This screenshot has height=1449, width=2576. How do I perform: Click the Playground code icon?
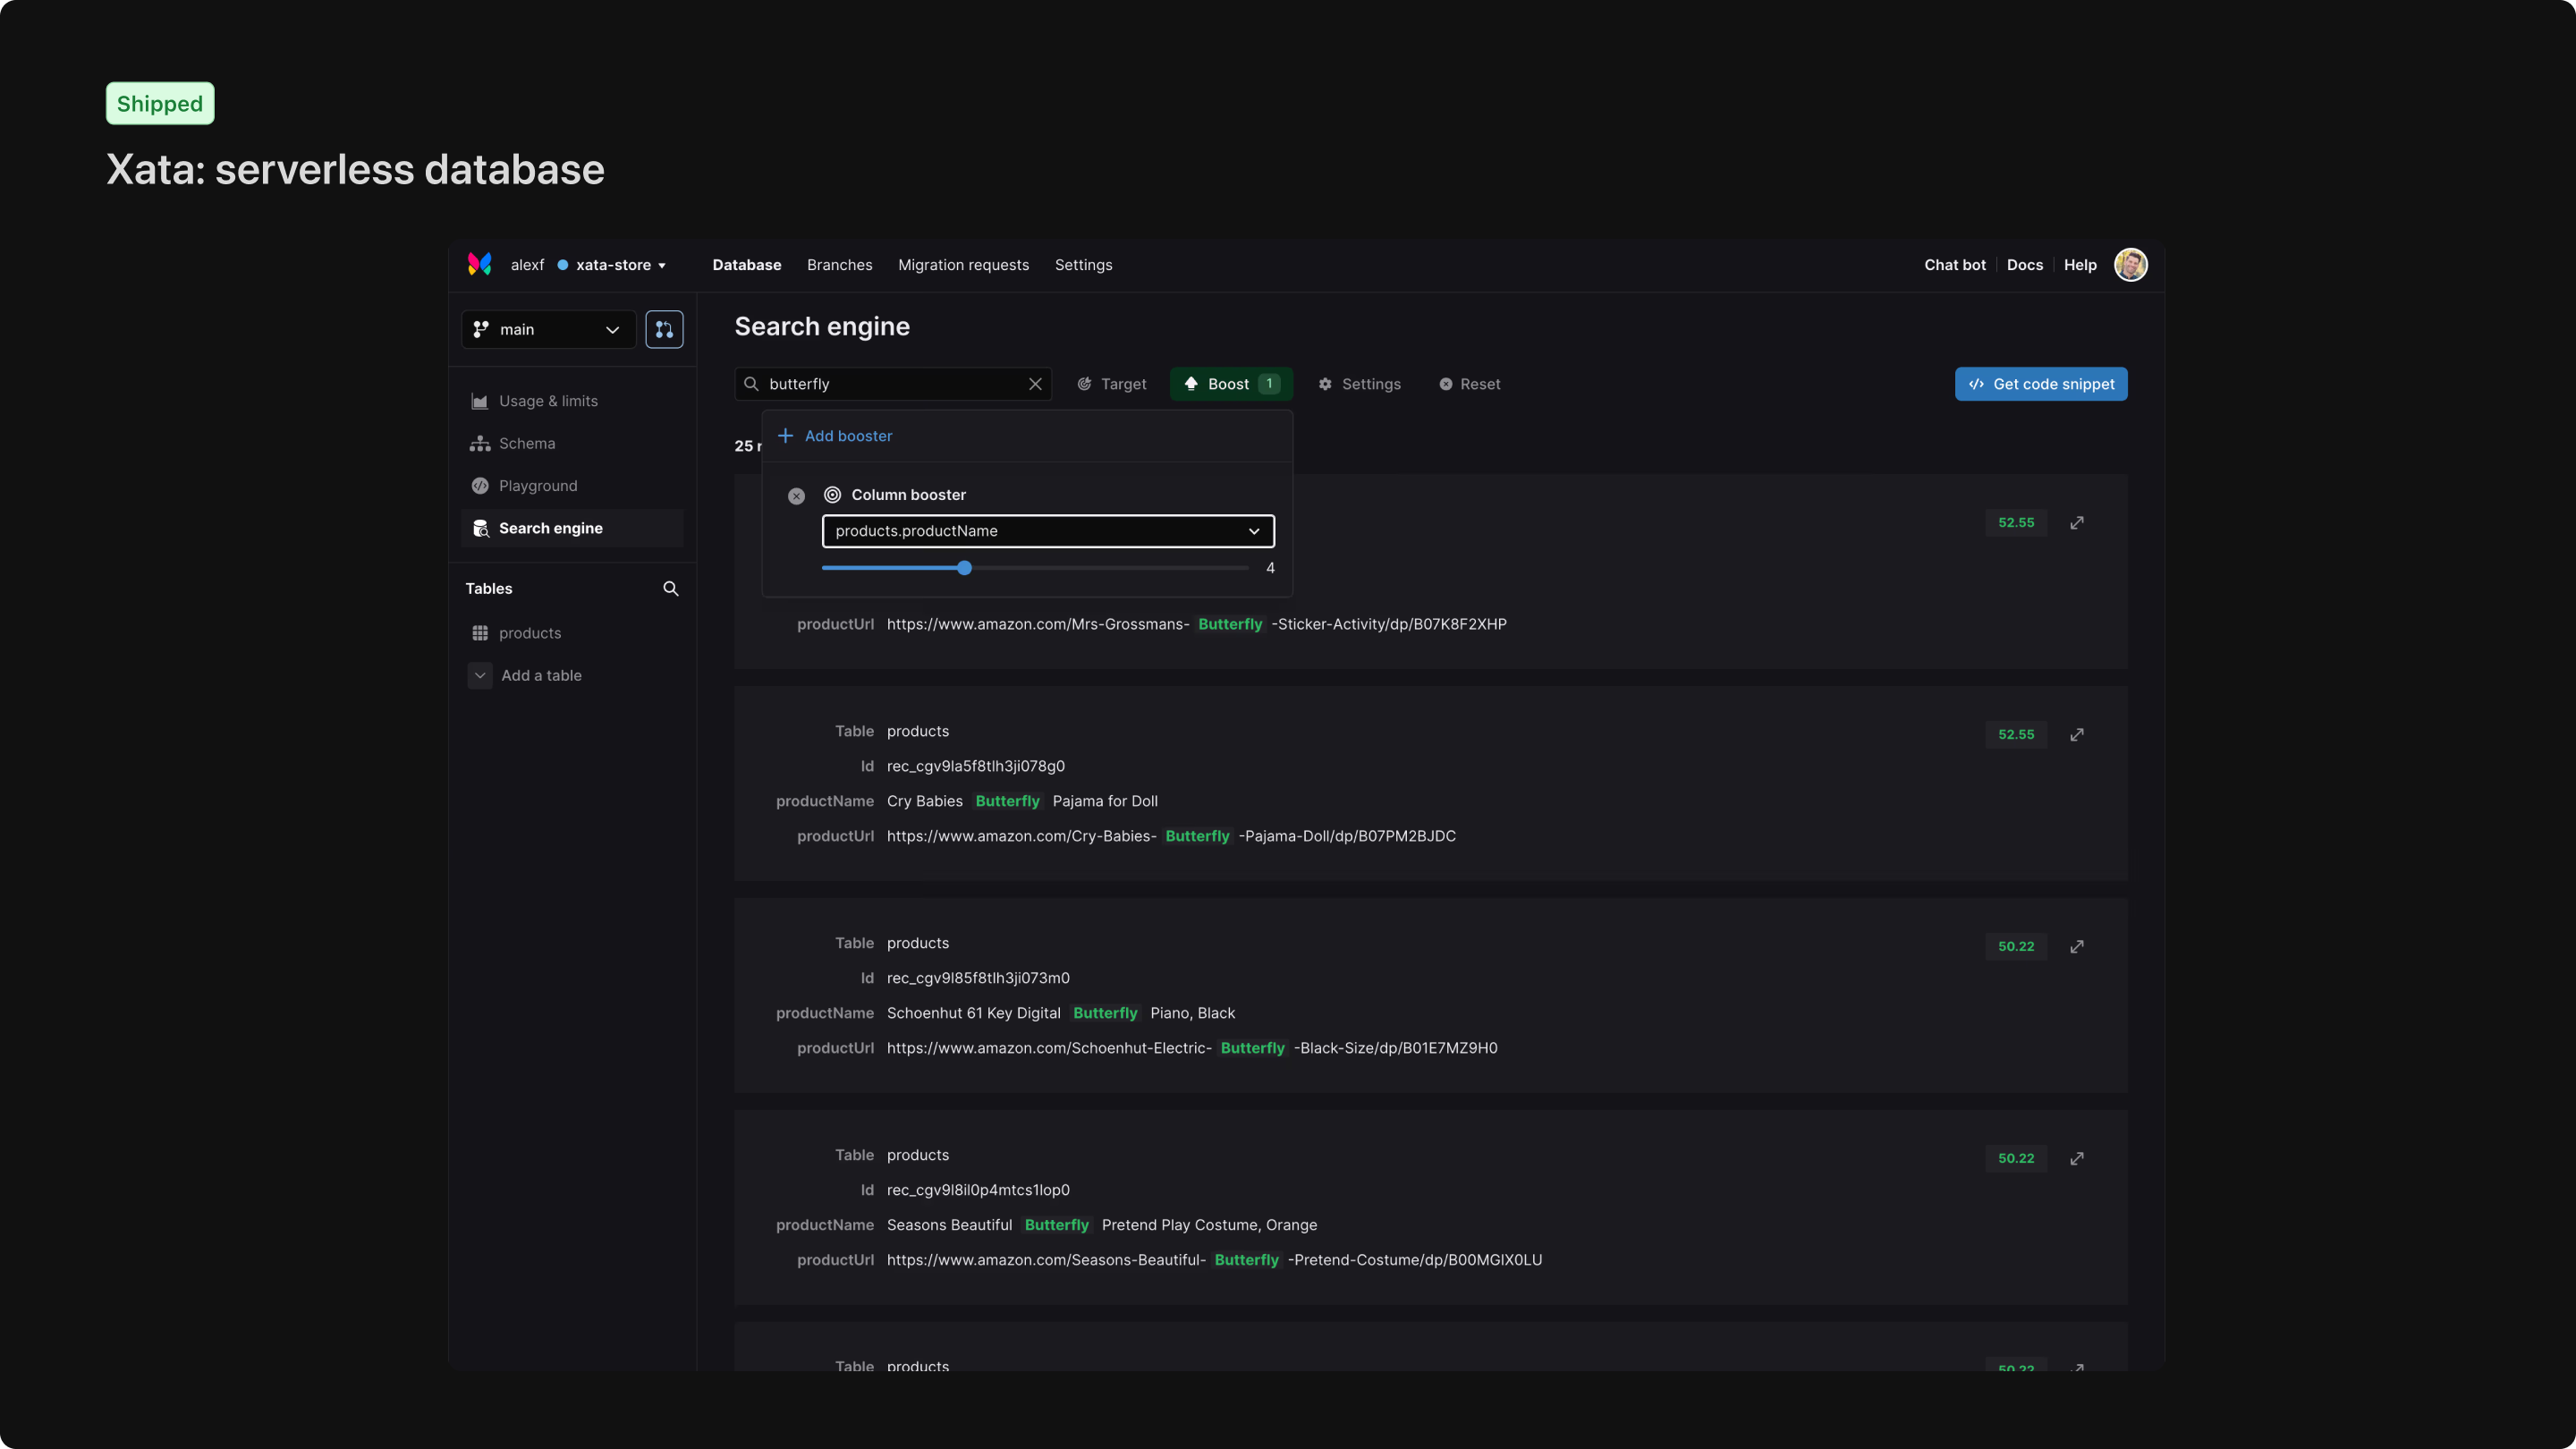click(x=480, y=486)
